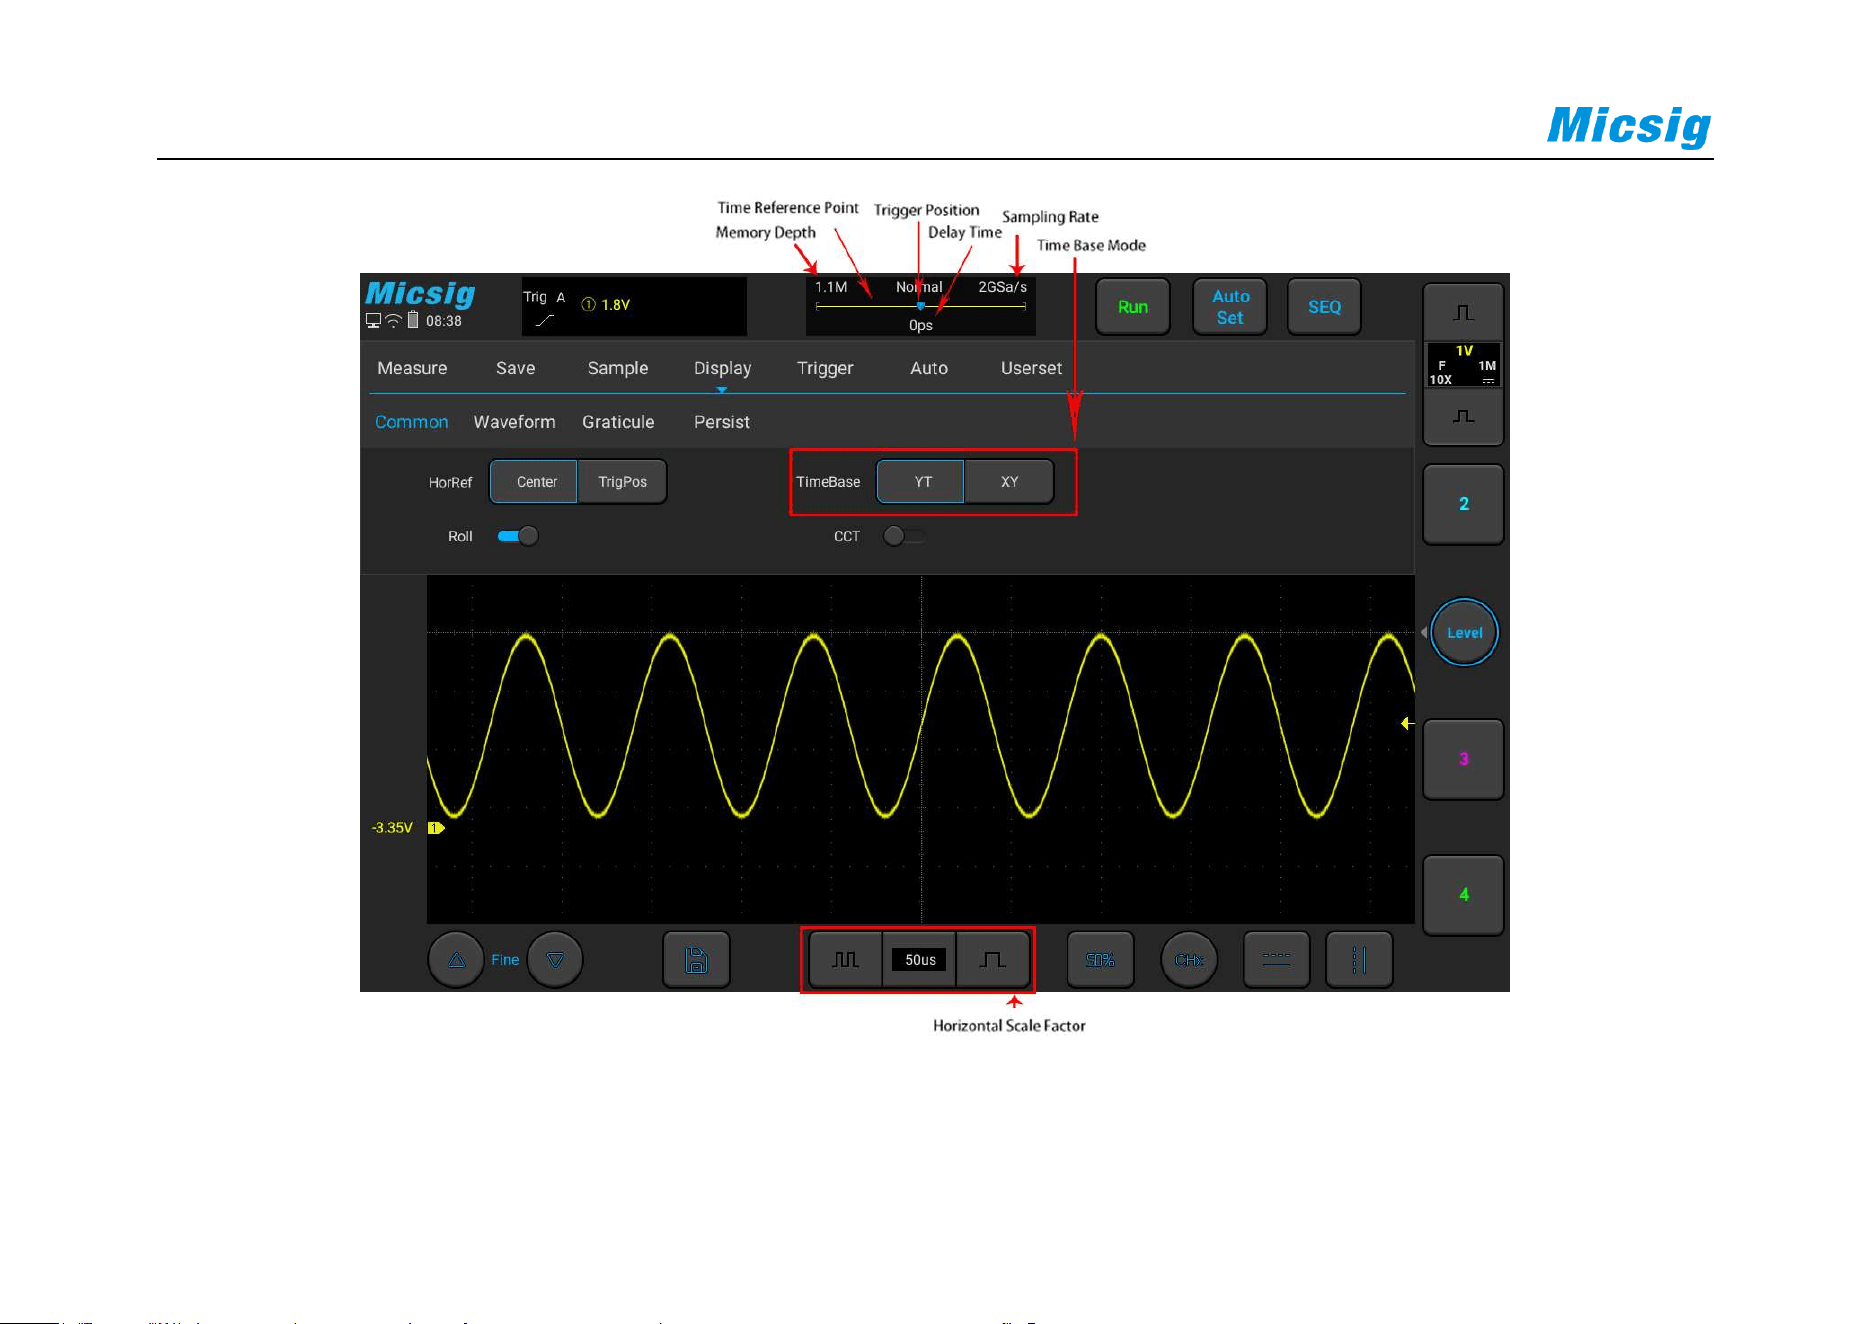
Task: Click the 50us time base value
Action: pyautogui.click(x=920, y=960)
